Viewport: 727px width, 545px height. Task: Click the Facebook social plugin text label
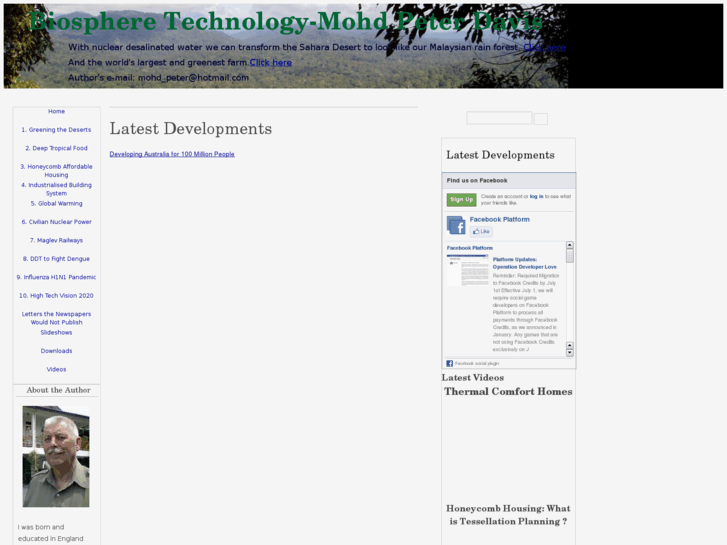(477, 364)
